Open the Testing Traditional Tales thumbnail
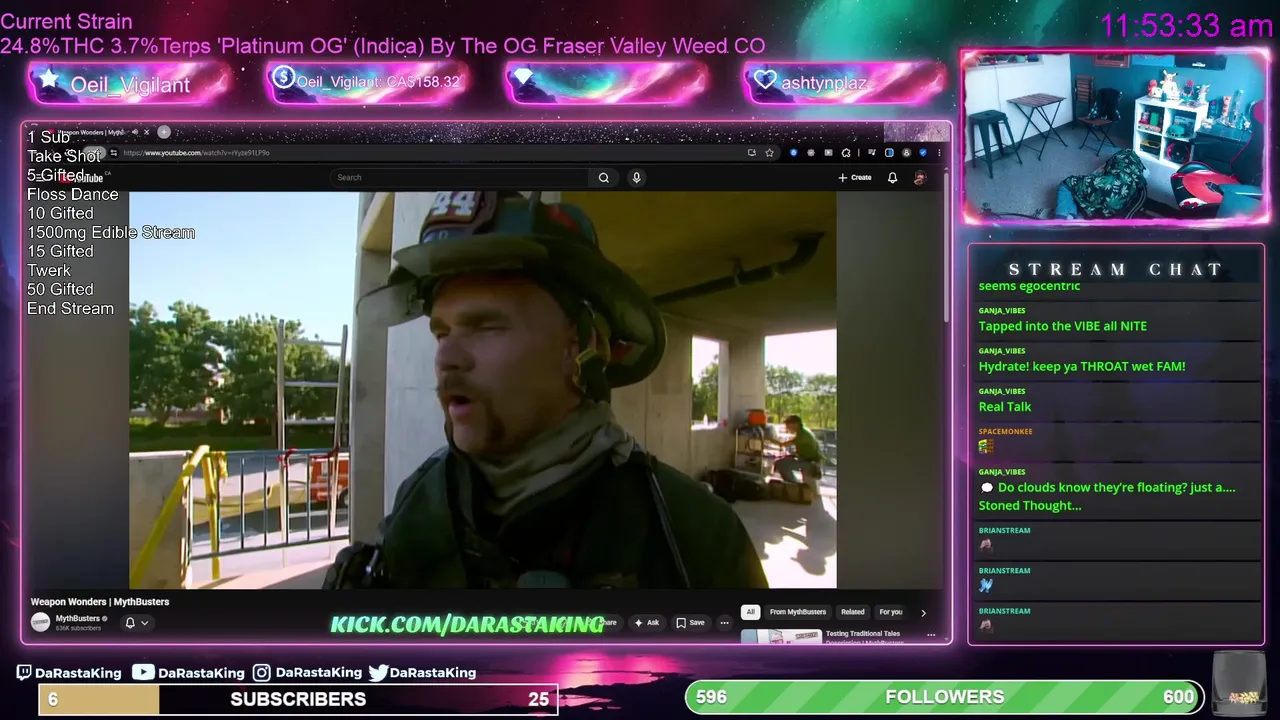Viewport: 1280px width, 720px height. pos(781,636)
